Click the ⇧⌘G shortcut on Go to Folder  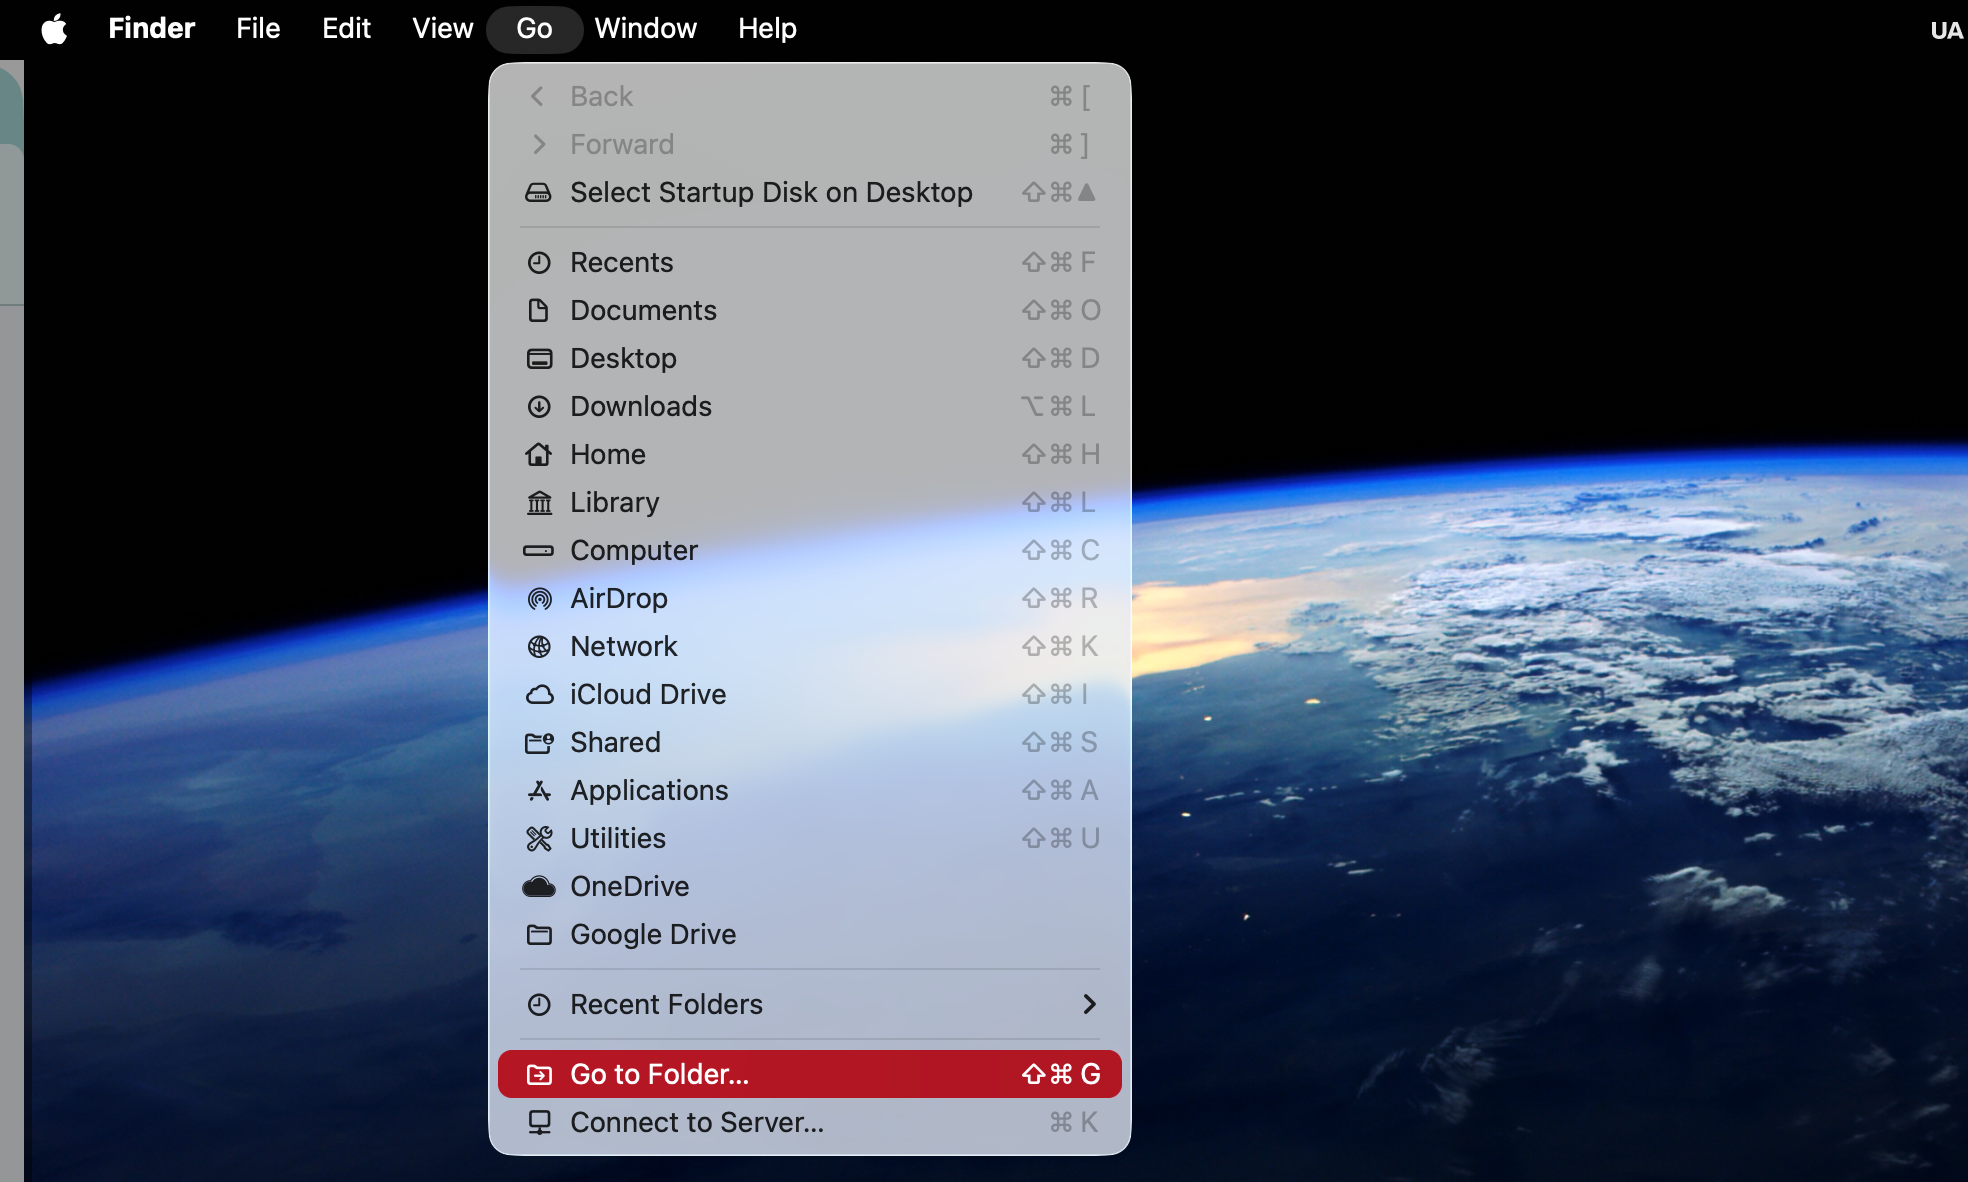(x=1060, y=1074)
